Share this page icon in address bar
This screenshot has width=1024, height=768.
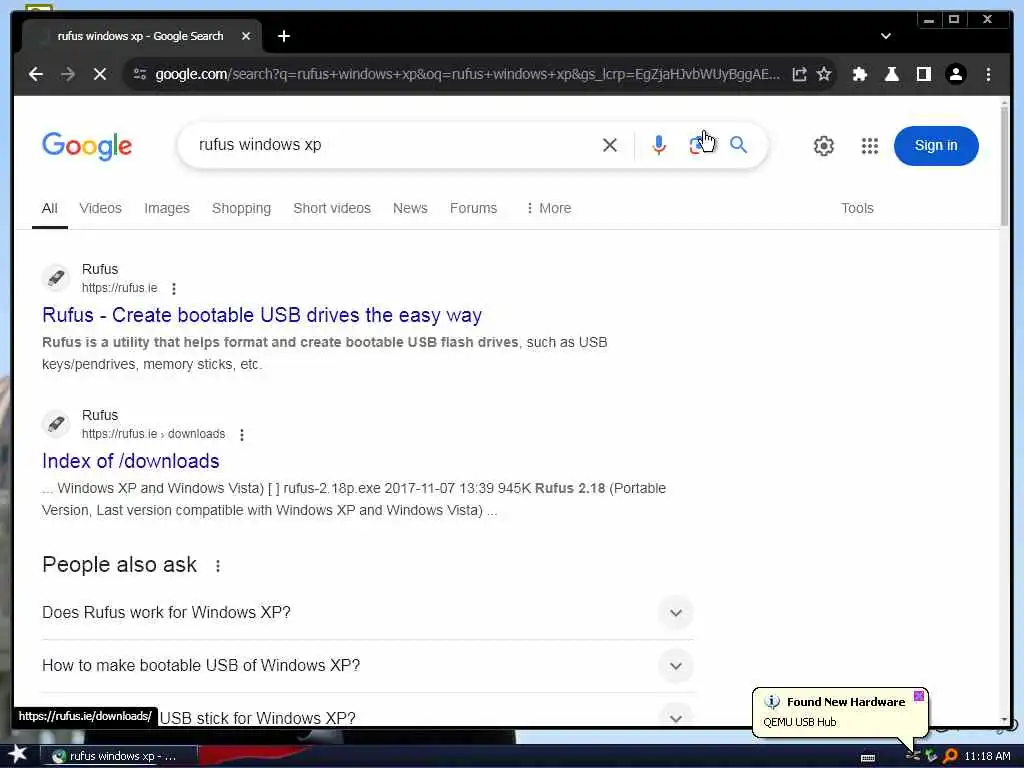799,74
